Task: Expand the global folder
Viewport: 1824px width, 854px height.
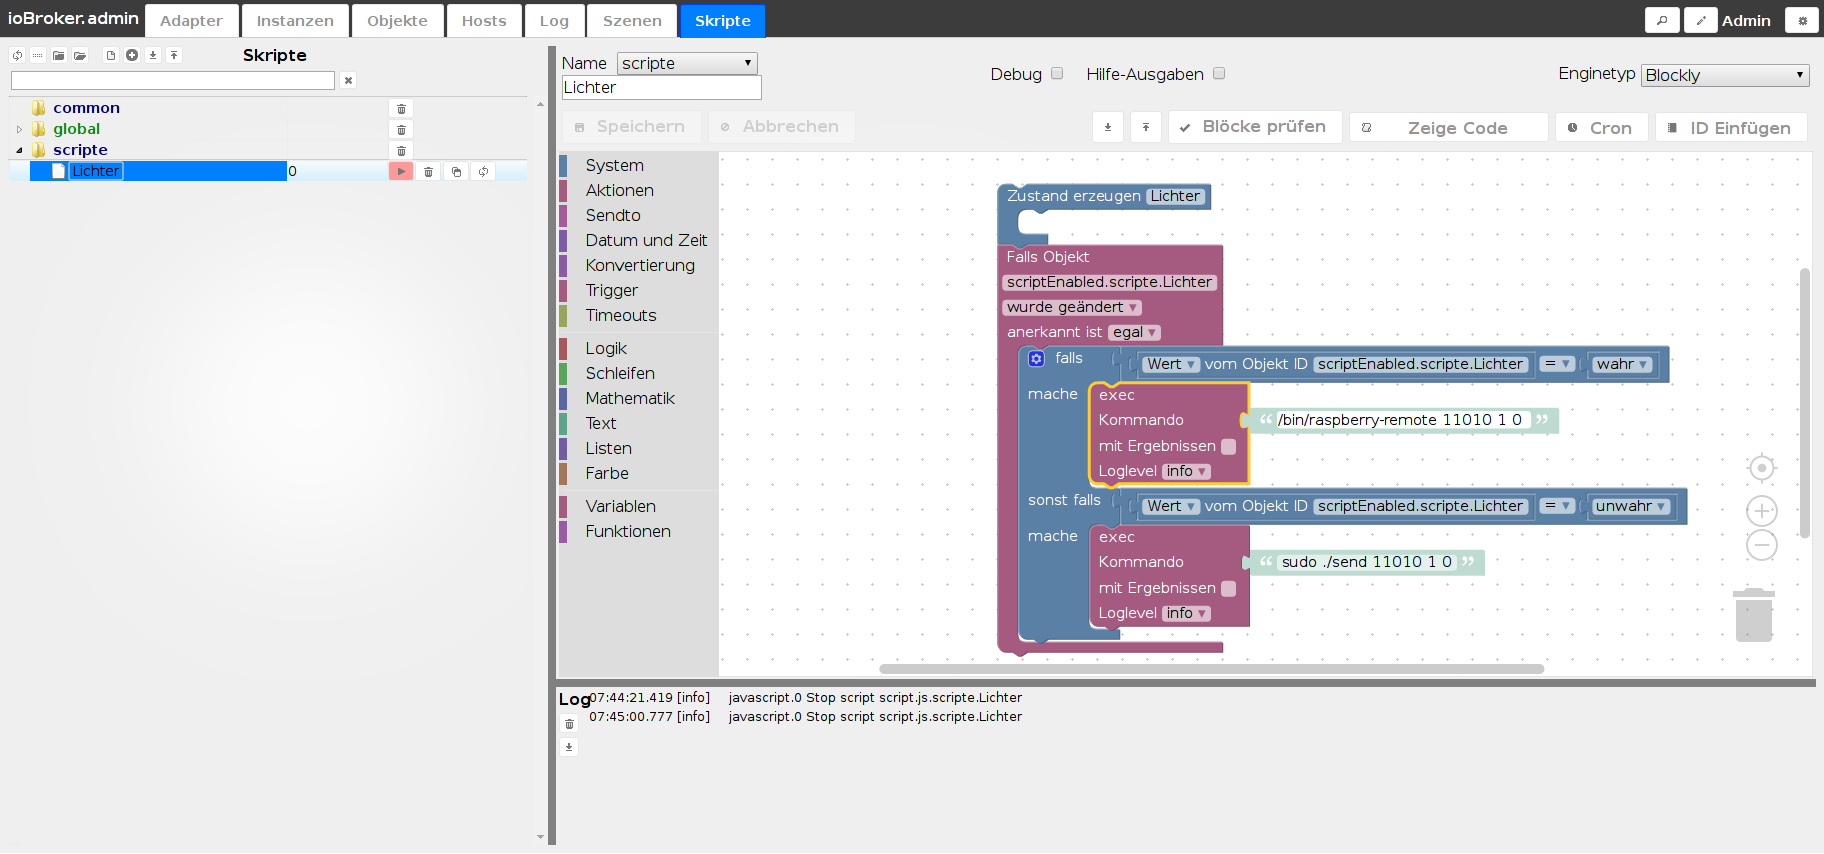Action: coord(19,129)
